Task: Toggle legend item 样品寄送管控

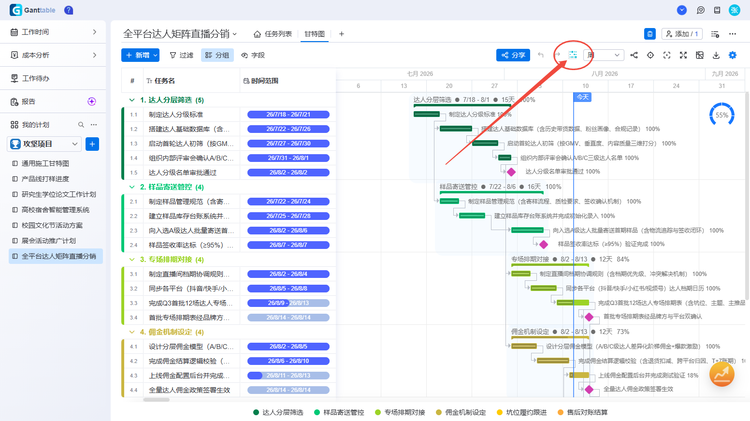Action: (x=339, y=412)
